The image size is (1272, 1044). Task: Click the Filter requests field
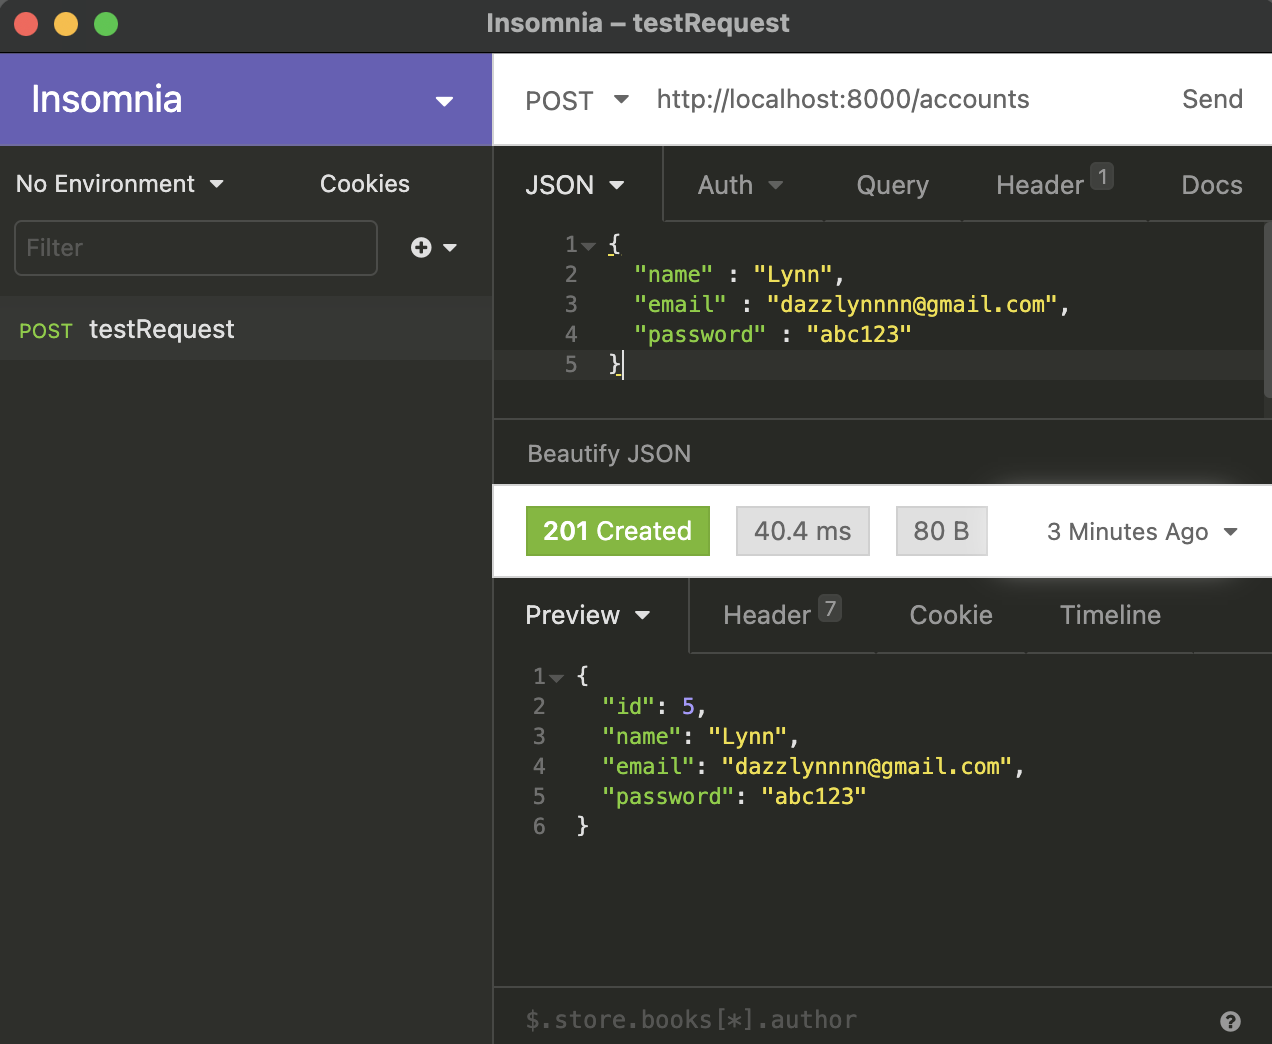[196, 248]
